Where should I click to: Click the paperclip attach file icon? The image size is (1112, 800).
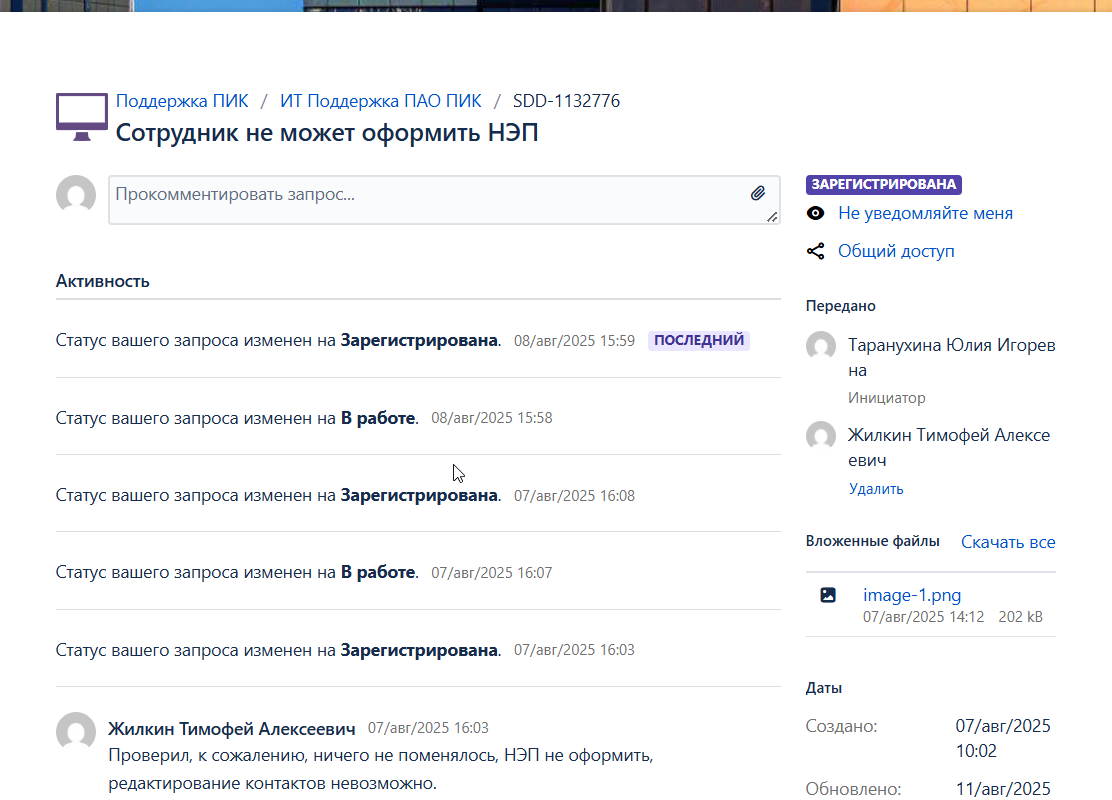[x=757, y=193]
